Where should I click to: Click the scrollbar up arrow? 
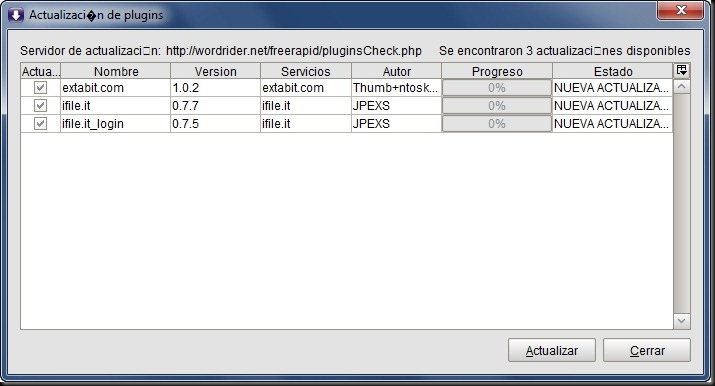(682, 87)
